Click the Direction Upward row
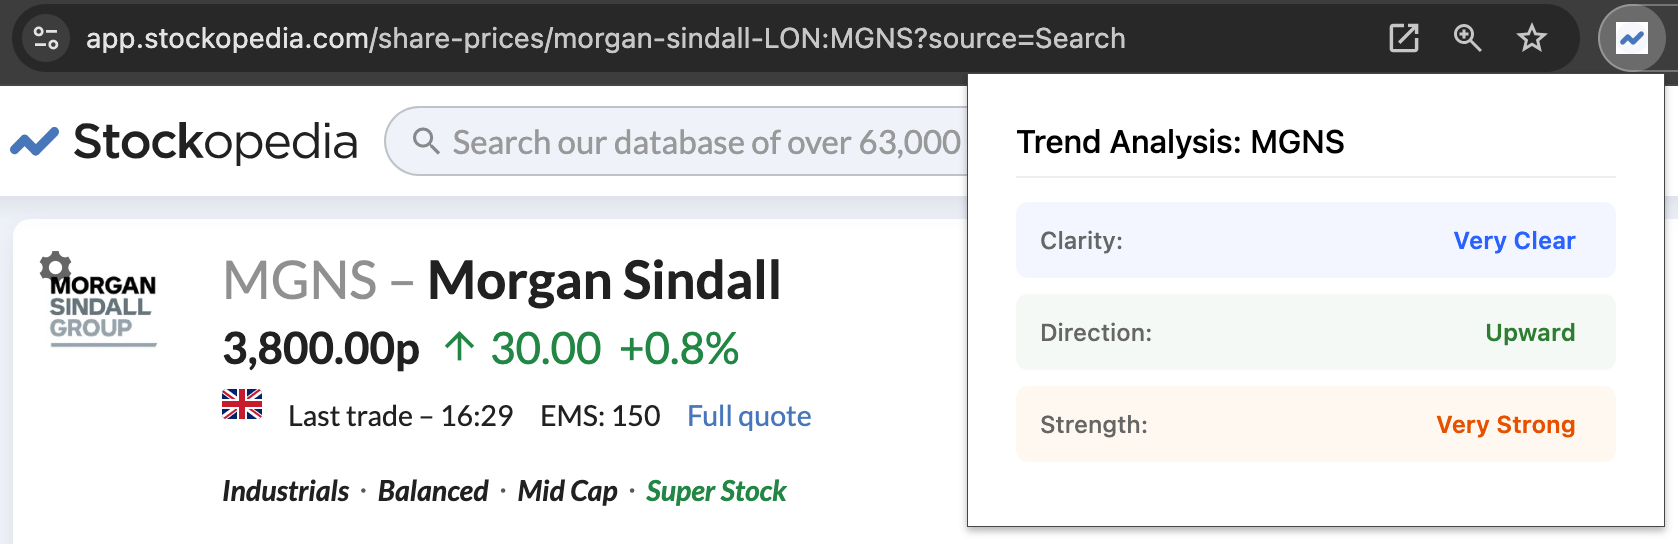The width and height of the screenshot is (1678, 544). (x=1315, y=332)
